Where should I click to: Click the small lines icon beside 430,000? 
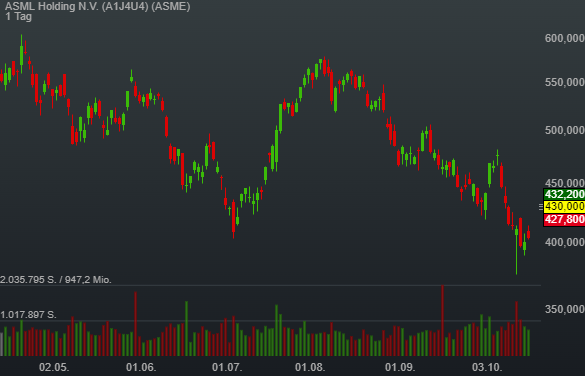tap(541, 207)
